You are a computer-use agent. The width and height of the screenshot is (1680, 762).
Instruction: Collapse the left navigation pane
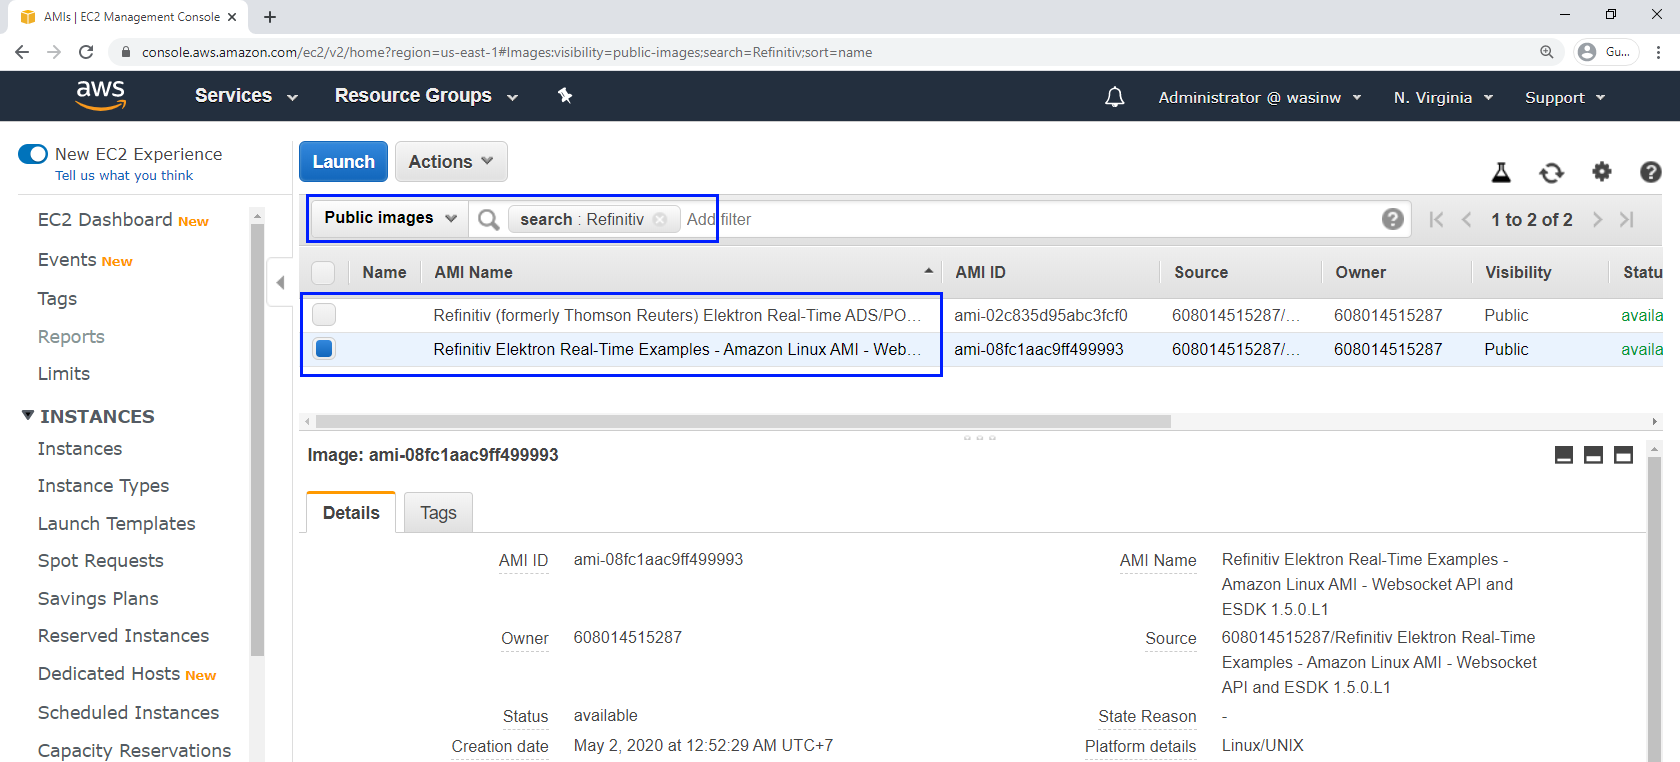[281, 282]
